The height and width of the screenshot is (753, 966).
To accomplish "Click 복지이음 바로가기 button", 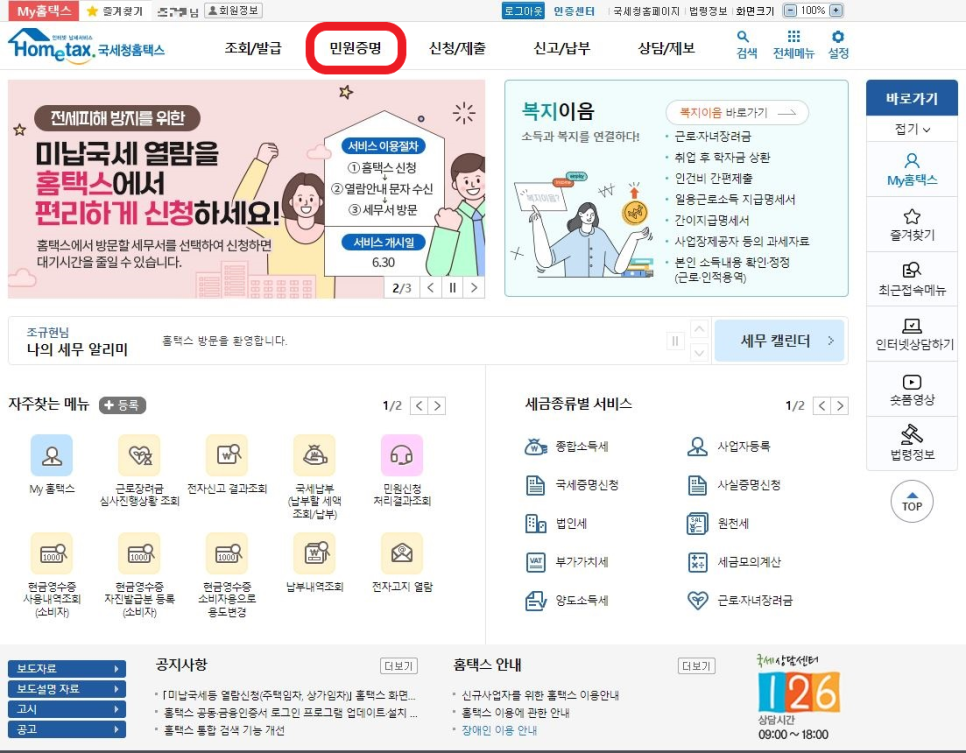I will (x=737, y=112).
